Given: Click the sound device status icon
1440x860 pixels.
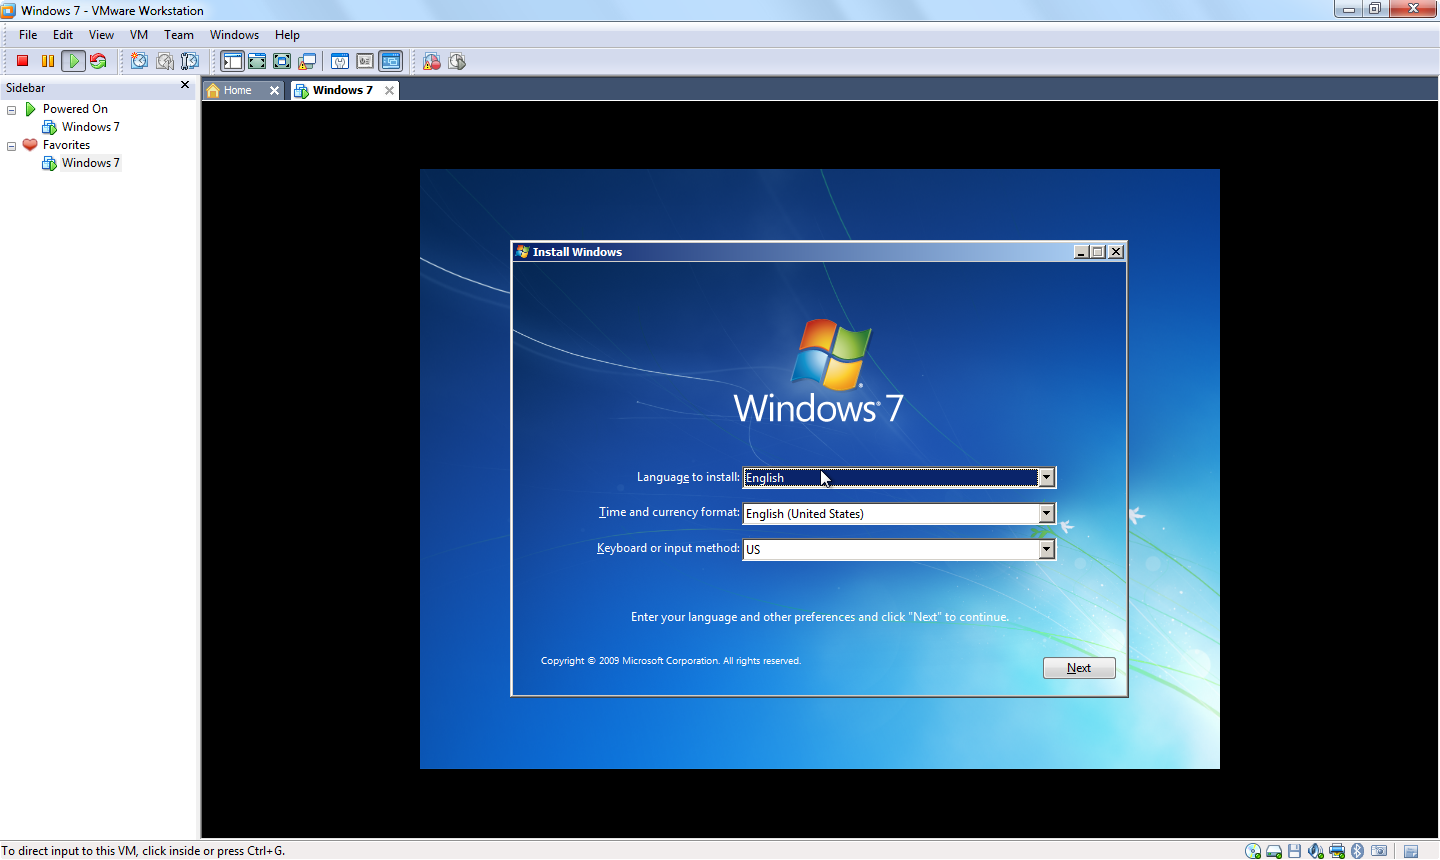Looking at the screenshot, I should tap(1316, 851).
